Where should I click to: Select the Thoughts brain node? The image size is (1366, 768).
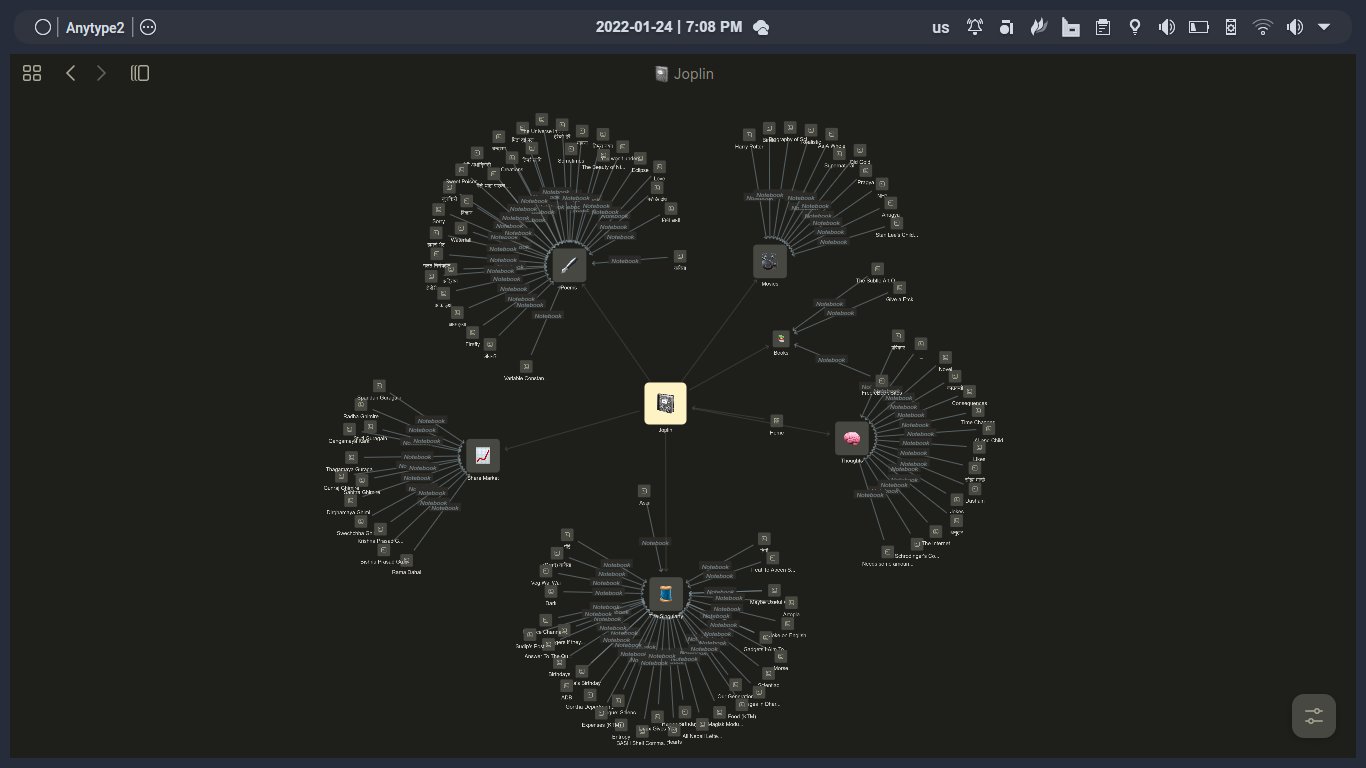coord(852,438)
